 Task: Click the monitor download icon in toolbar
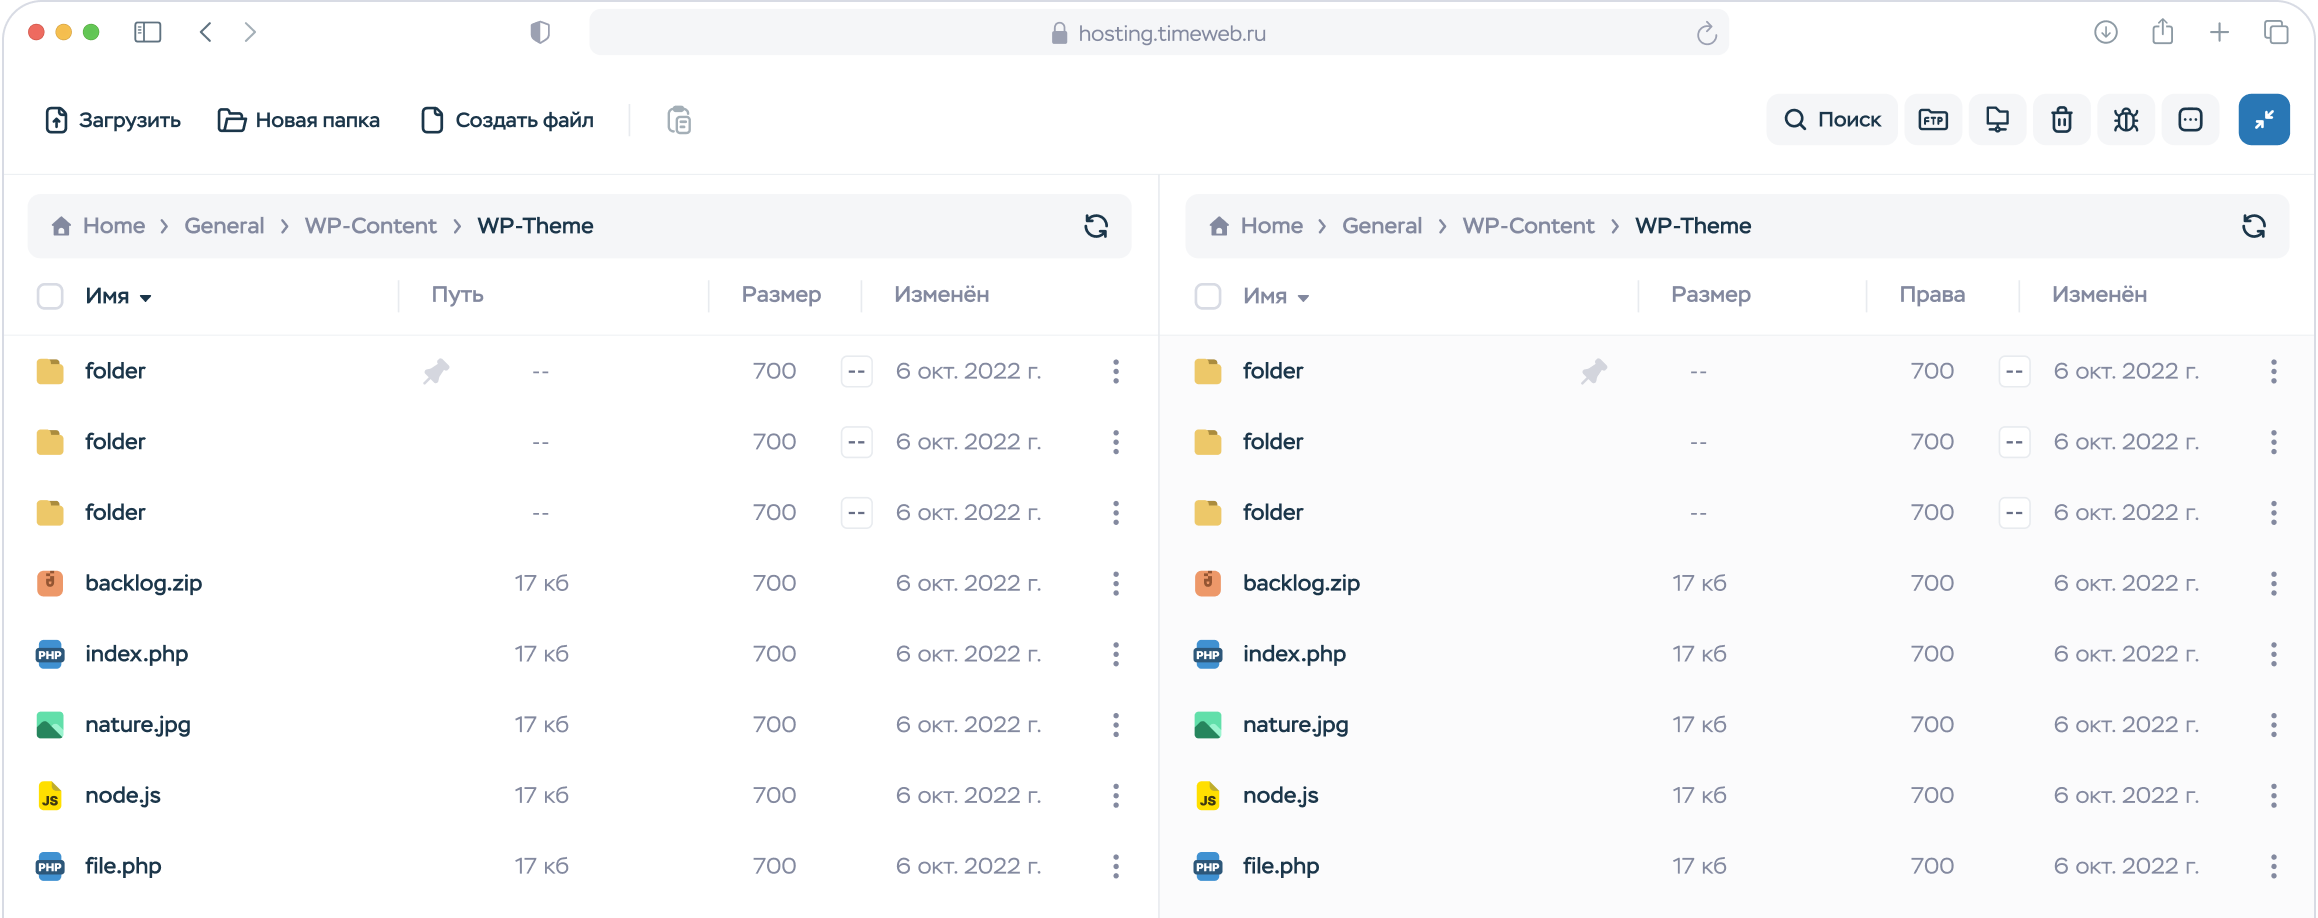[1997, 120]
